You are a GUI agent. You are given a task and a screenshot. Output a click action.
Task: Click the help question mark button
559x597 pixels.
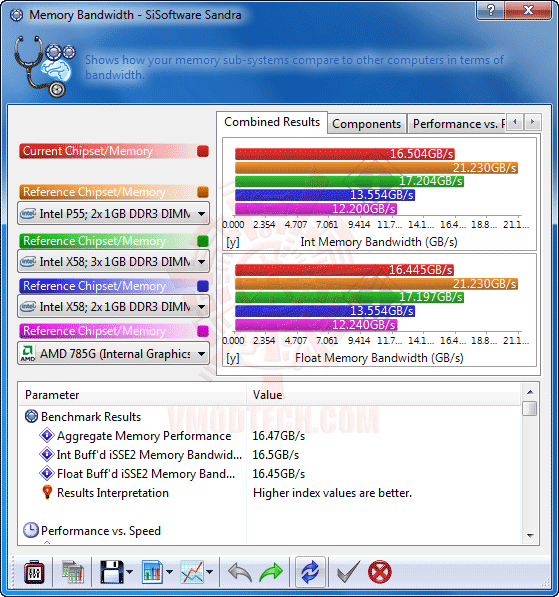tap(491, 10)
